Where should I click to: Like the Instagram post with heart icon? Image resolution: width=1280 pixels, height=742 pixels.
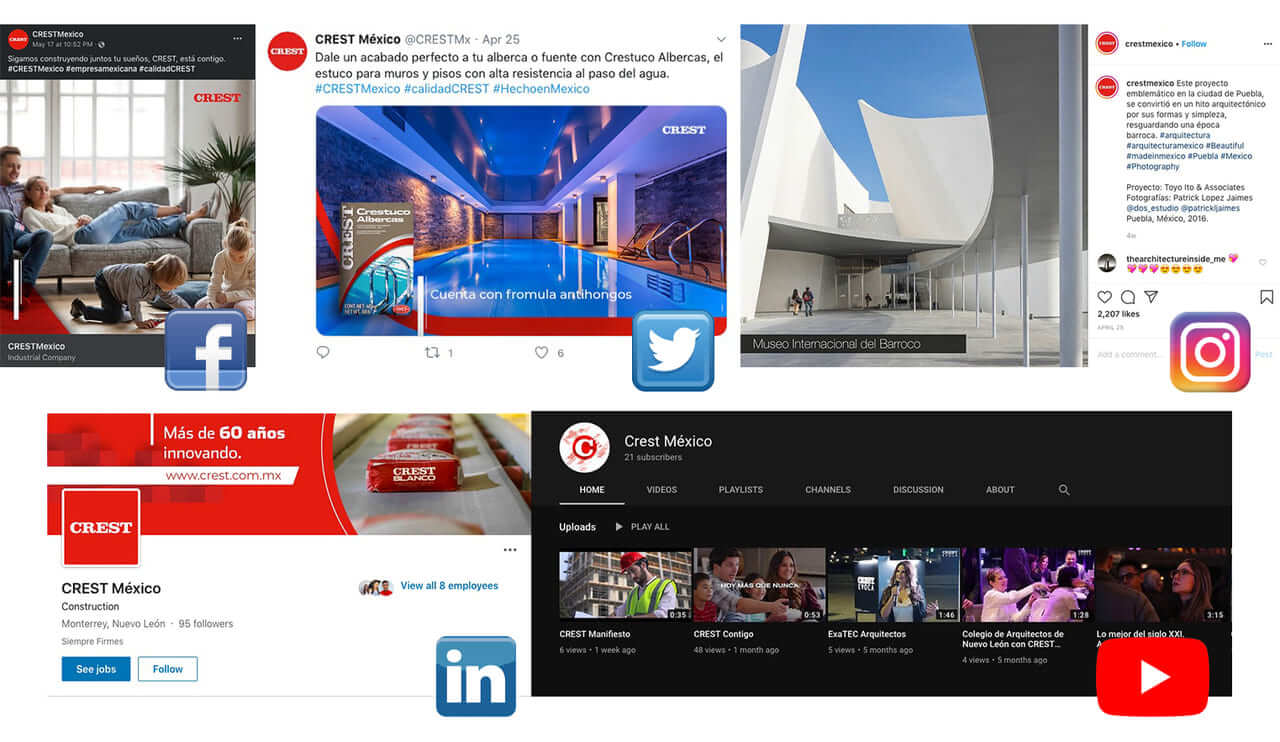coord(1105,297)
